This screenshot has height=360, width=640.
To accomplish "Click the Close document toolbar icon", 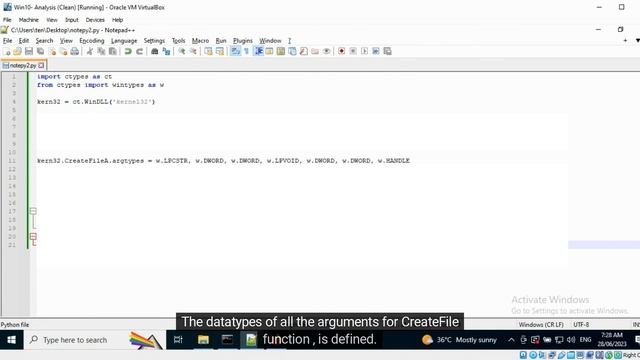I will point(52,51).
